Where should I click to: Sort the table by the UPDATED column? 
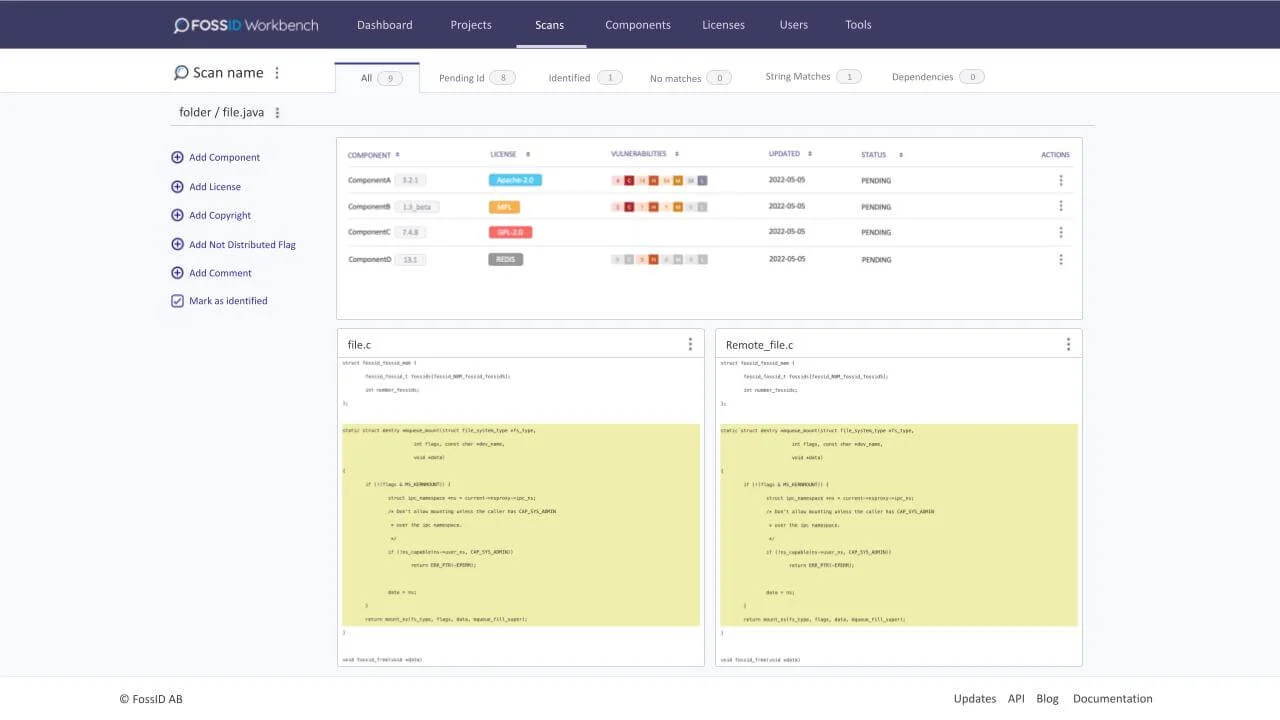tap(809, 154)
